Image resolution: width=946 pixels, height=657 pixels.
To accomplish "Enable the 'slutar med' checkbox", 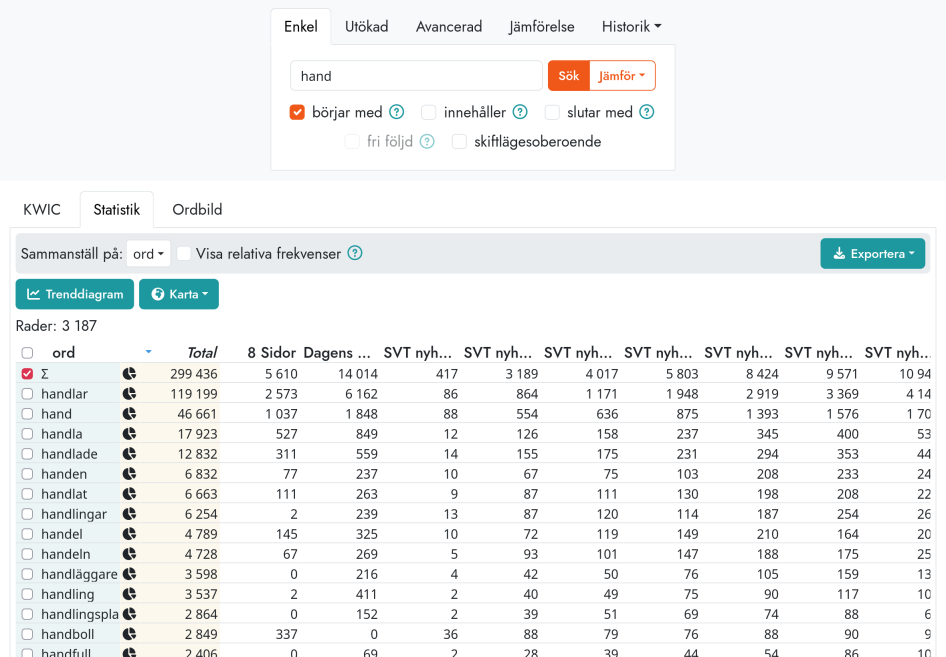I will (552, 112).
